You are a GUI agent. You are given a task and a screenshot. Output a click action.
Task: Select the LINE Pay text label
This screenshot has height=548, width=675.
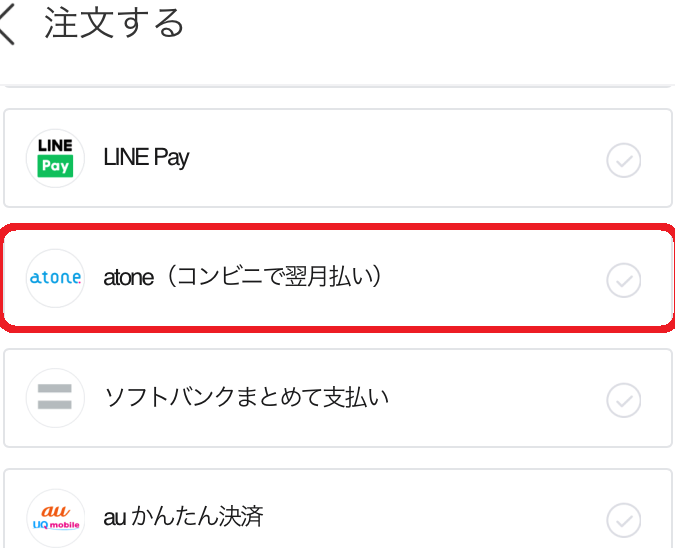pos(146,158)
